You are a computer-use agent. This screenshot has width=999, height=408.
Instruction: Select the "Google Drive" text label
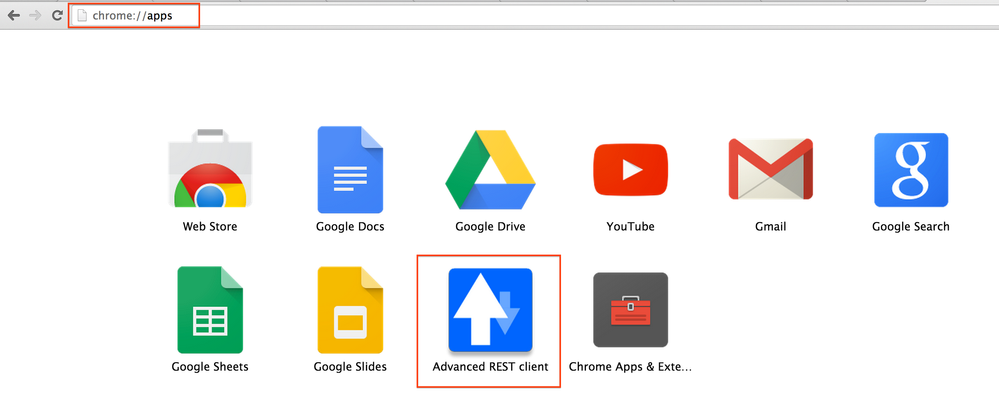pyautogui.click(x=490, y=227)
